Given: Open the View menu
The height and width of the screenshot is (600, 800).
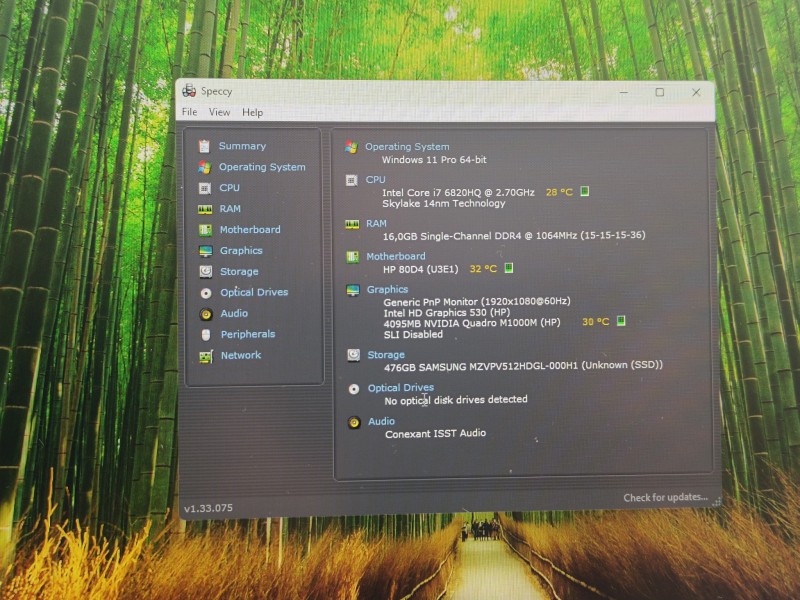Looking at the screenshot, I should tap(219, 112).
